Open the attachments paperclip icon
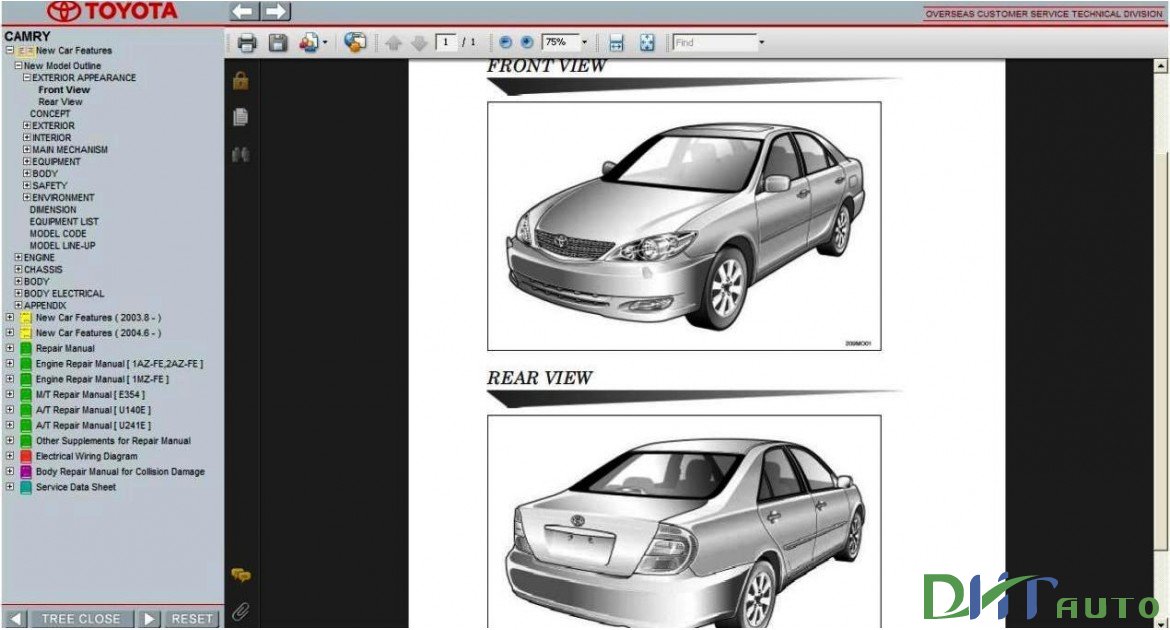Image resolution: width=1170 pixels, height=630 pixels. tap(240, 611)
